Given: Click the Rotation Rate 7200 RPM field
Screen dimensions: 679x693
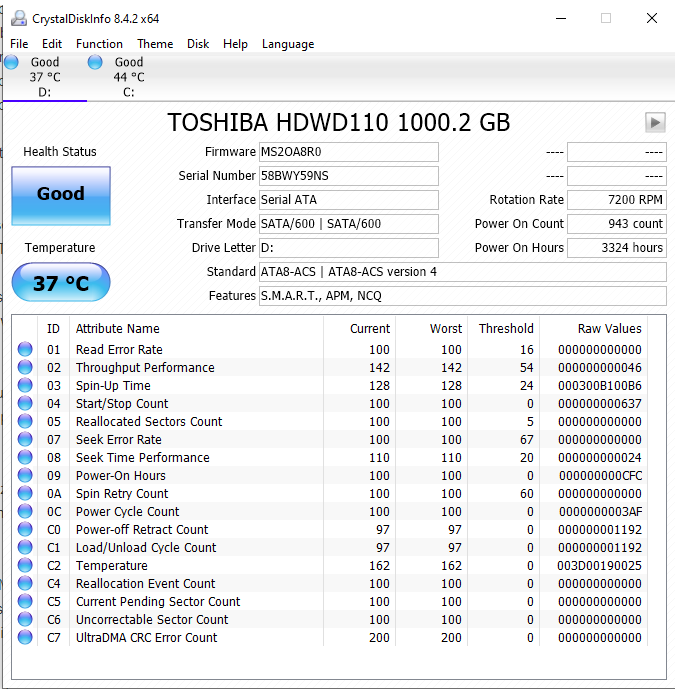Looking at the screenshot, I should (617, 200).
